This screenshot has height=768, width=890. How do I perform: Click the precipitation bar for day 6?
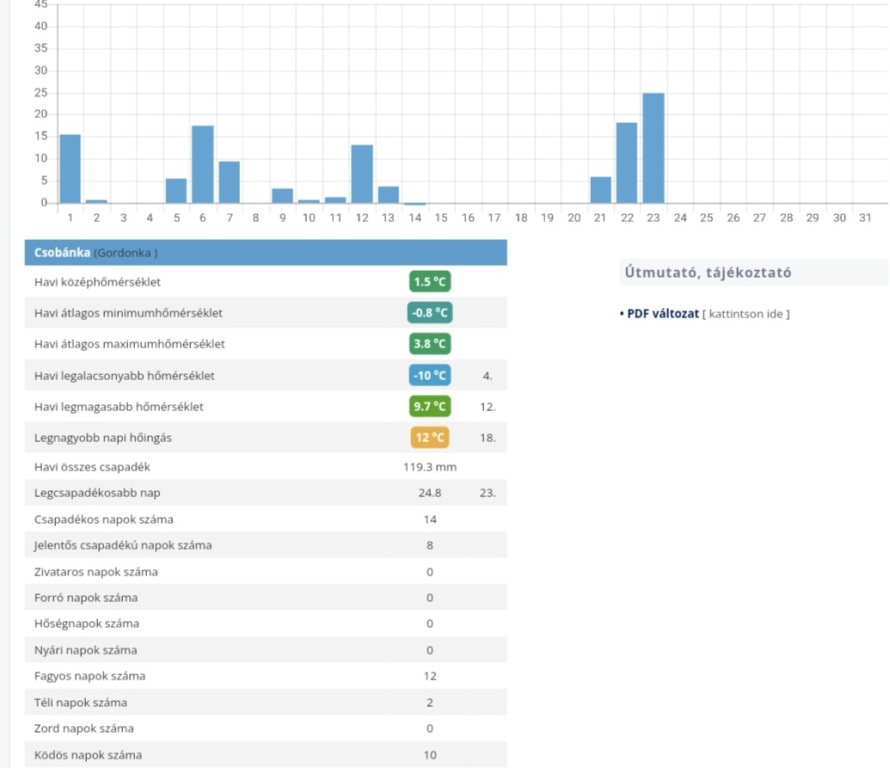point(203,164)
